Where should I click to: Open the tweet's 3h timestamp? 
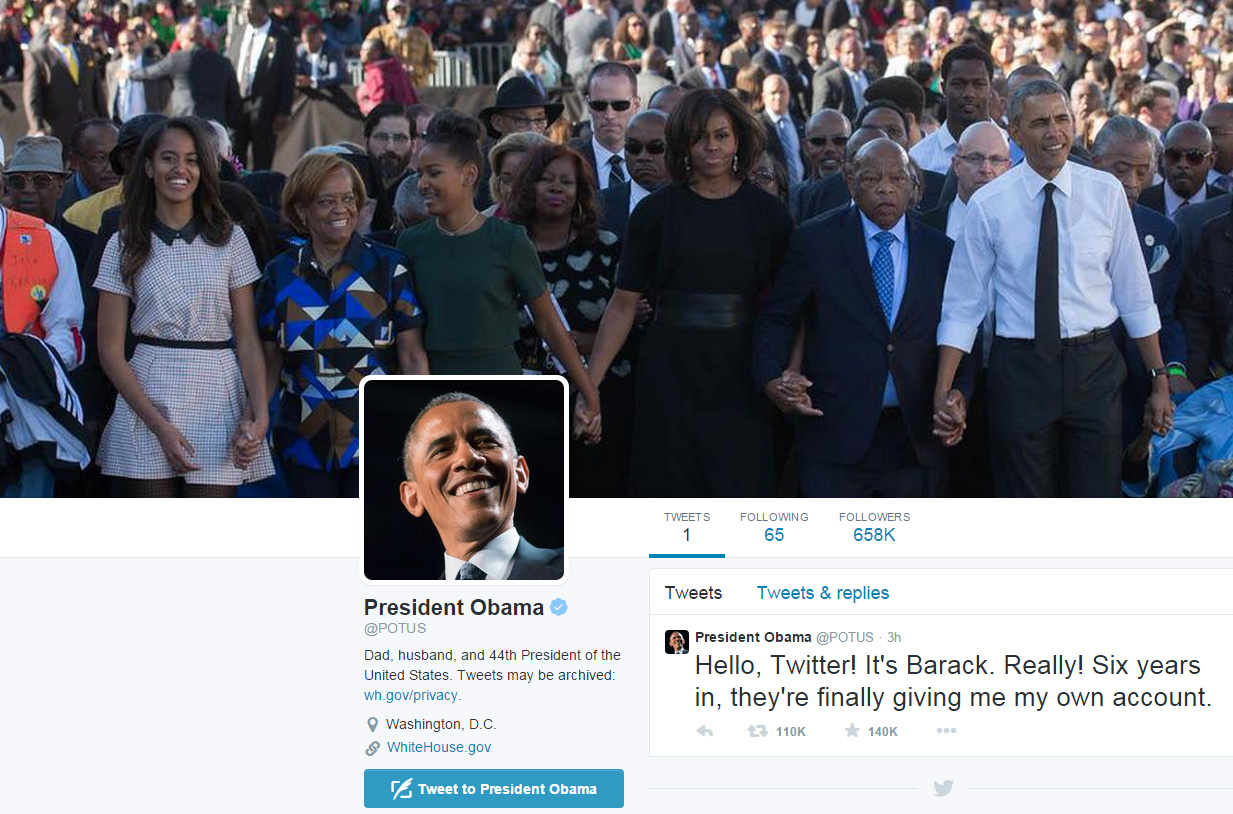point(894,637)
